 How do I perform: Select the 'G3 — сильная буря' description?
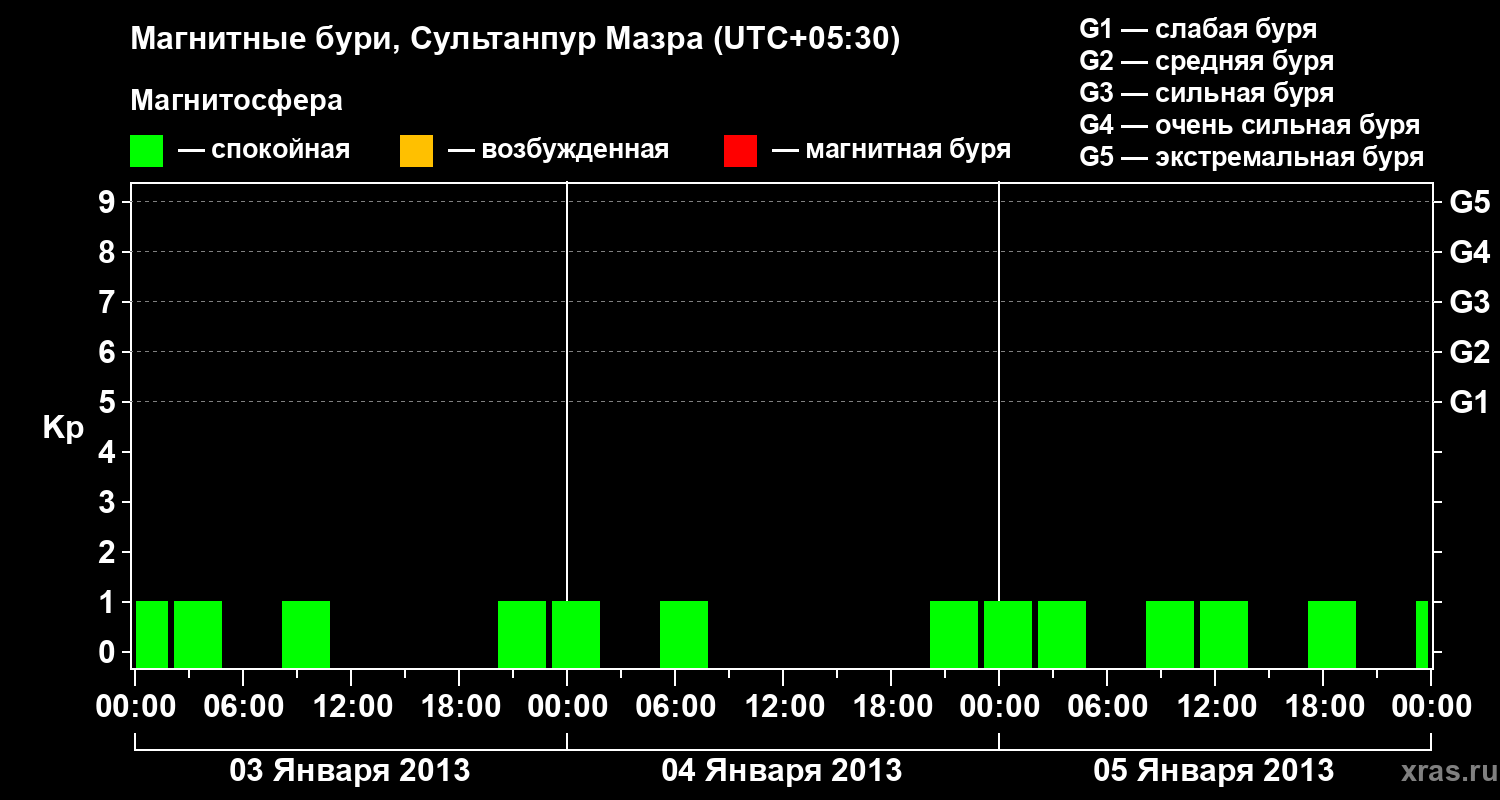coord(1206,93)
